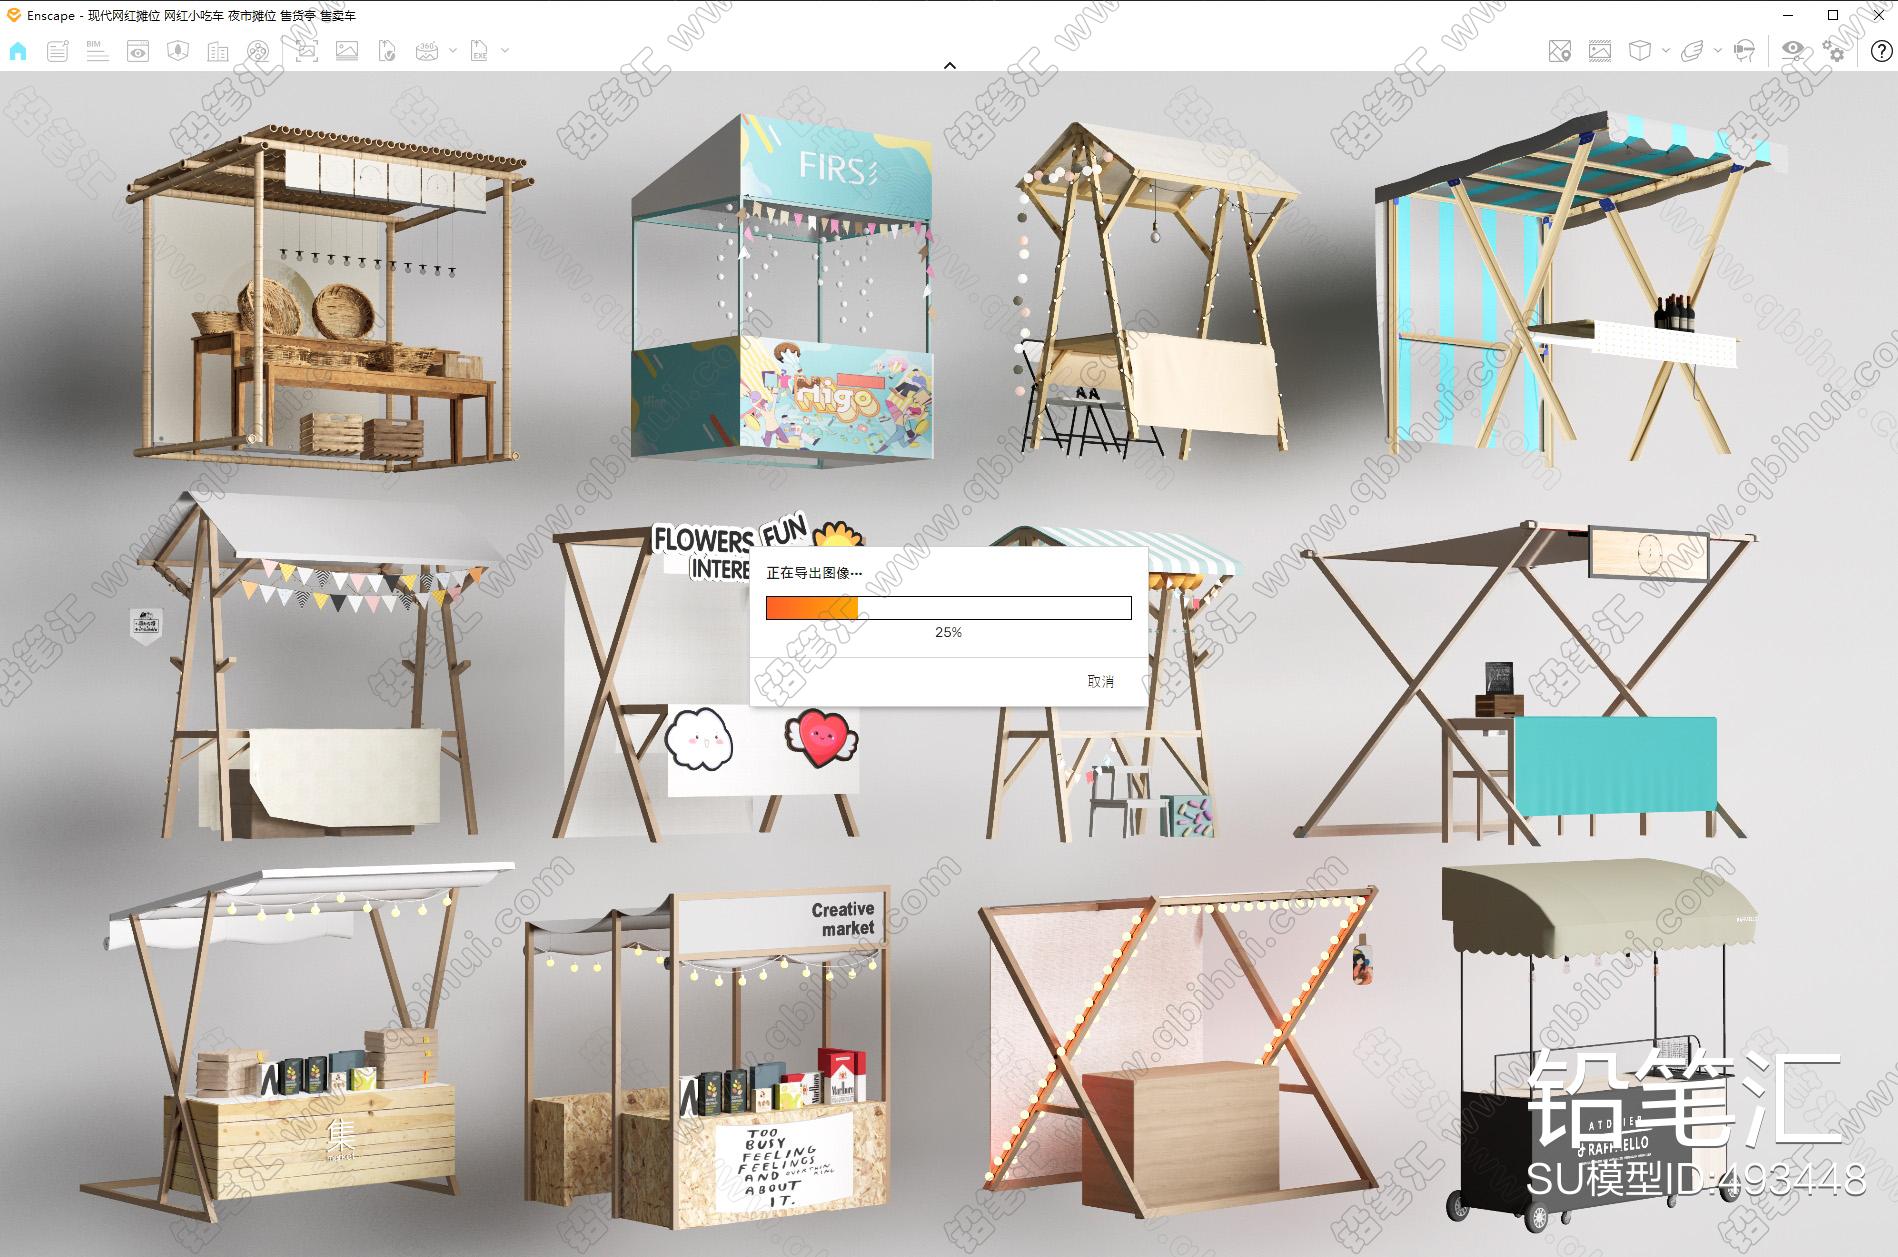Expand the EXE export options arrow
The image size is (1898, 1257).
coord(505,50)
